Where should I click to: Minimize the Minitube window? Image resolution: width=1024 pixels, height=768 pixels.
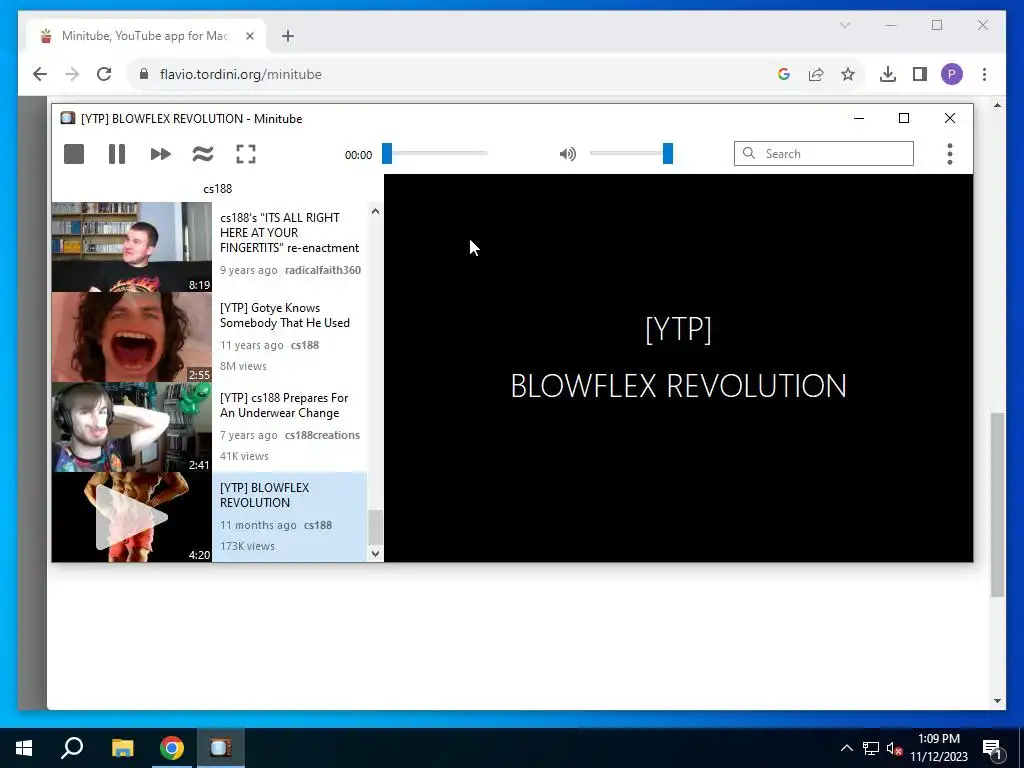(859, 118)
